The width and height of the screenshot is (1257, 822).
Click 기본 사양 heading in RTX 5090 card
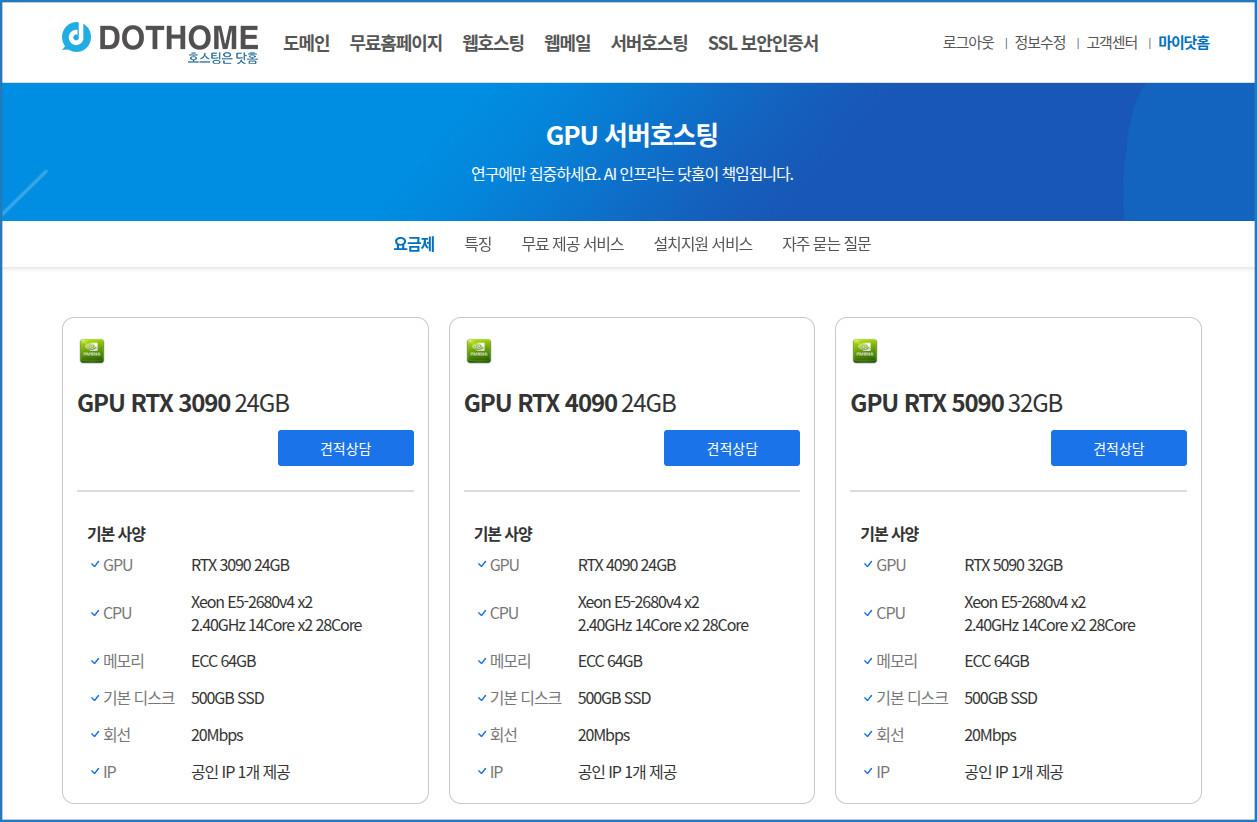click(x=890, y=534)
